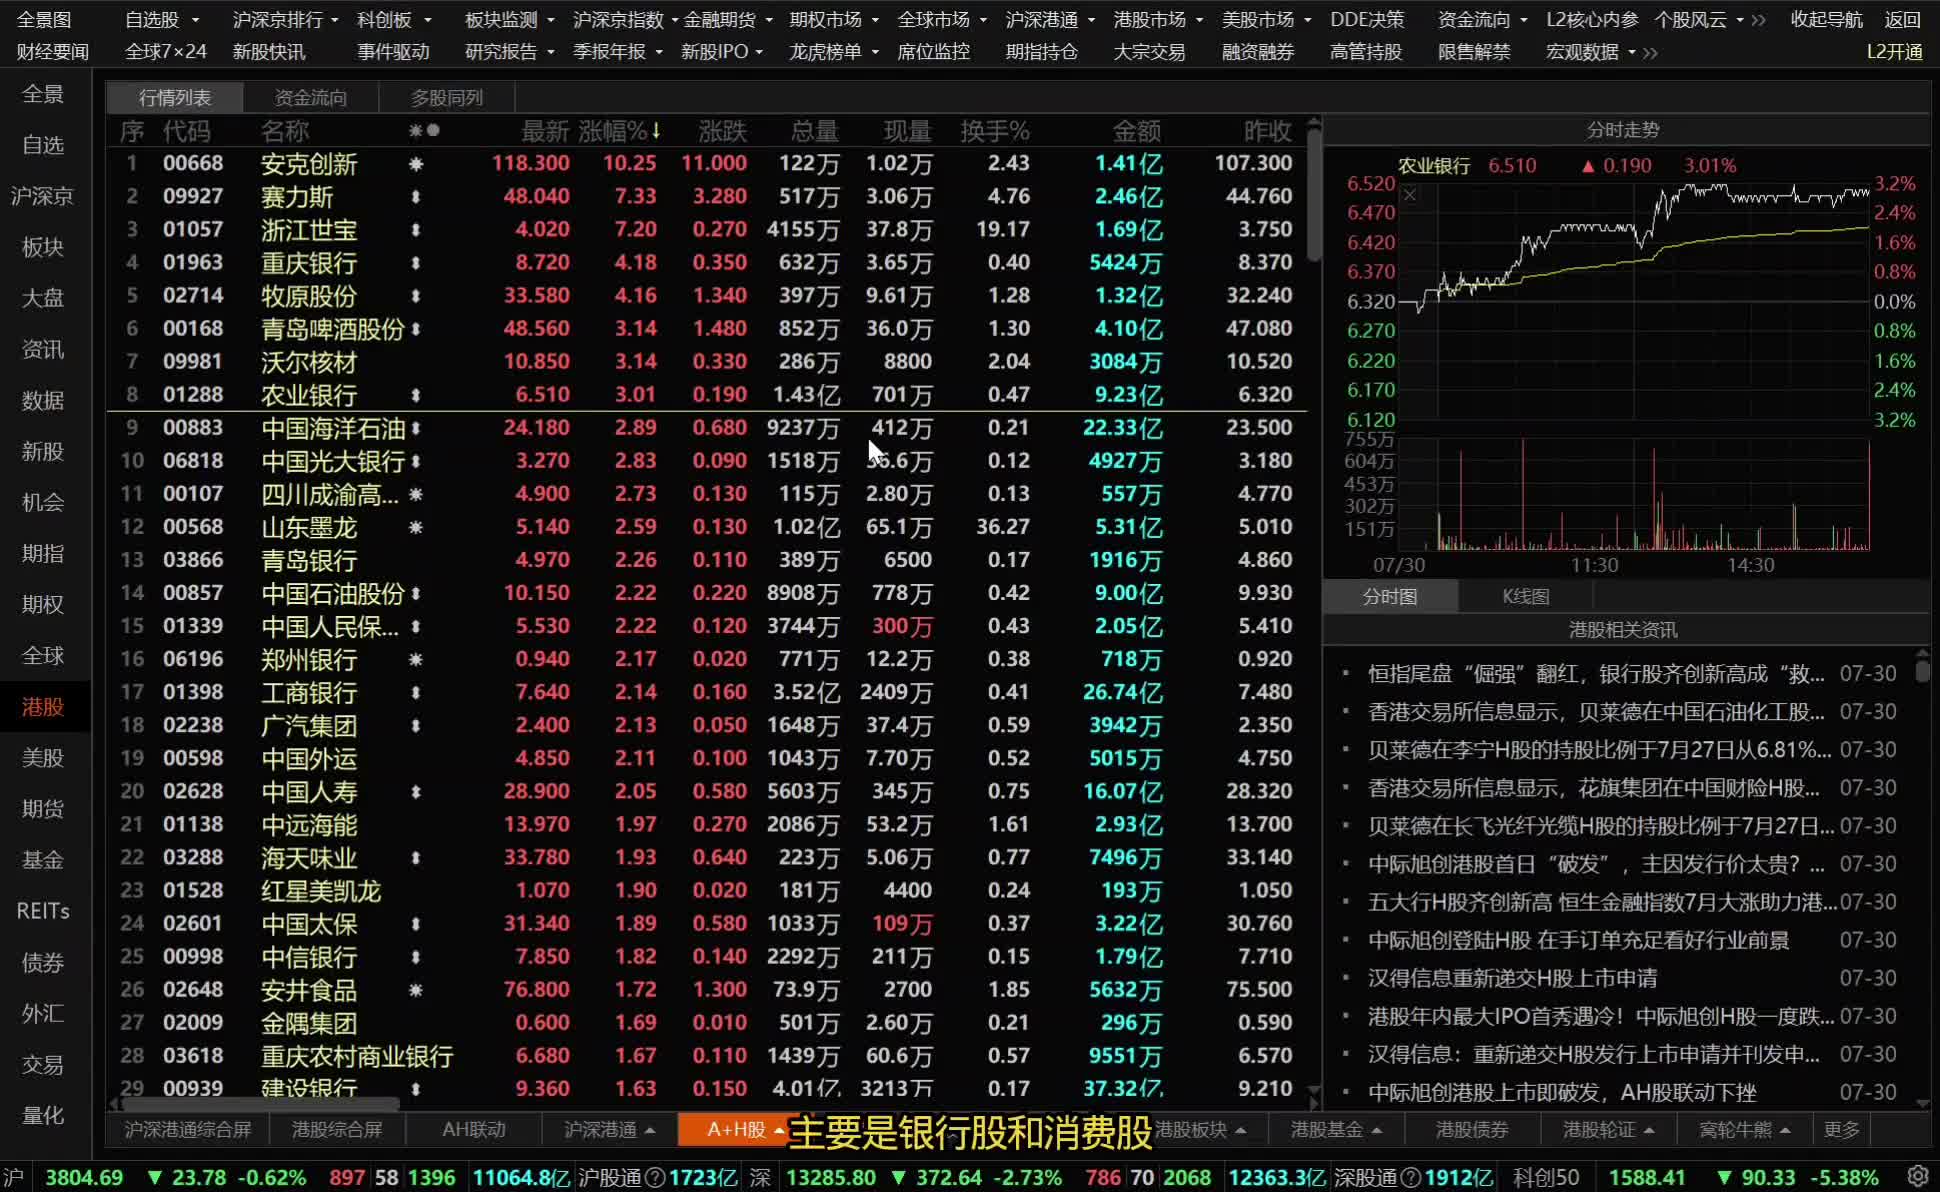Close the chart overlay with the X box
The image size is (1940, 1192).
pyautogui.click(x=1410, y=194)
